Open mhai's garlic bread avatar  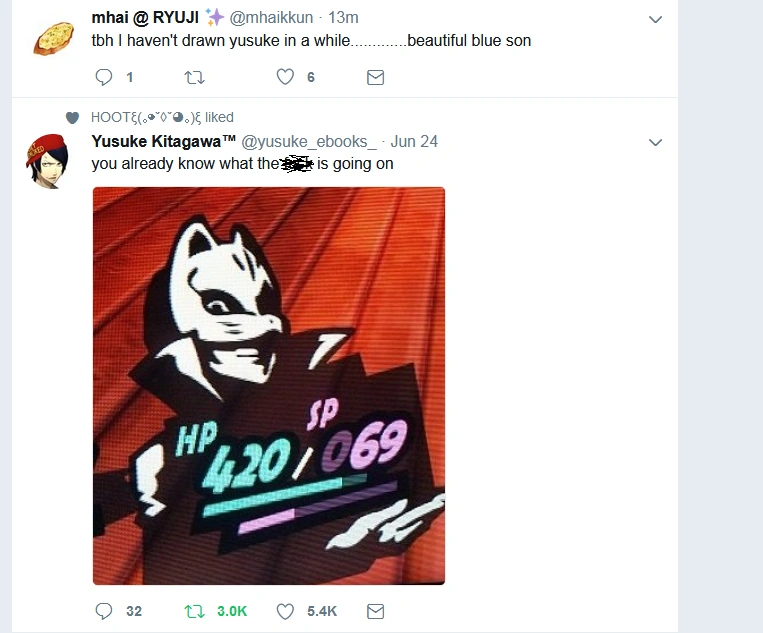pyautogui.click(x=54, y=38)
